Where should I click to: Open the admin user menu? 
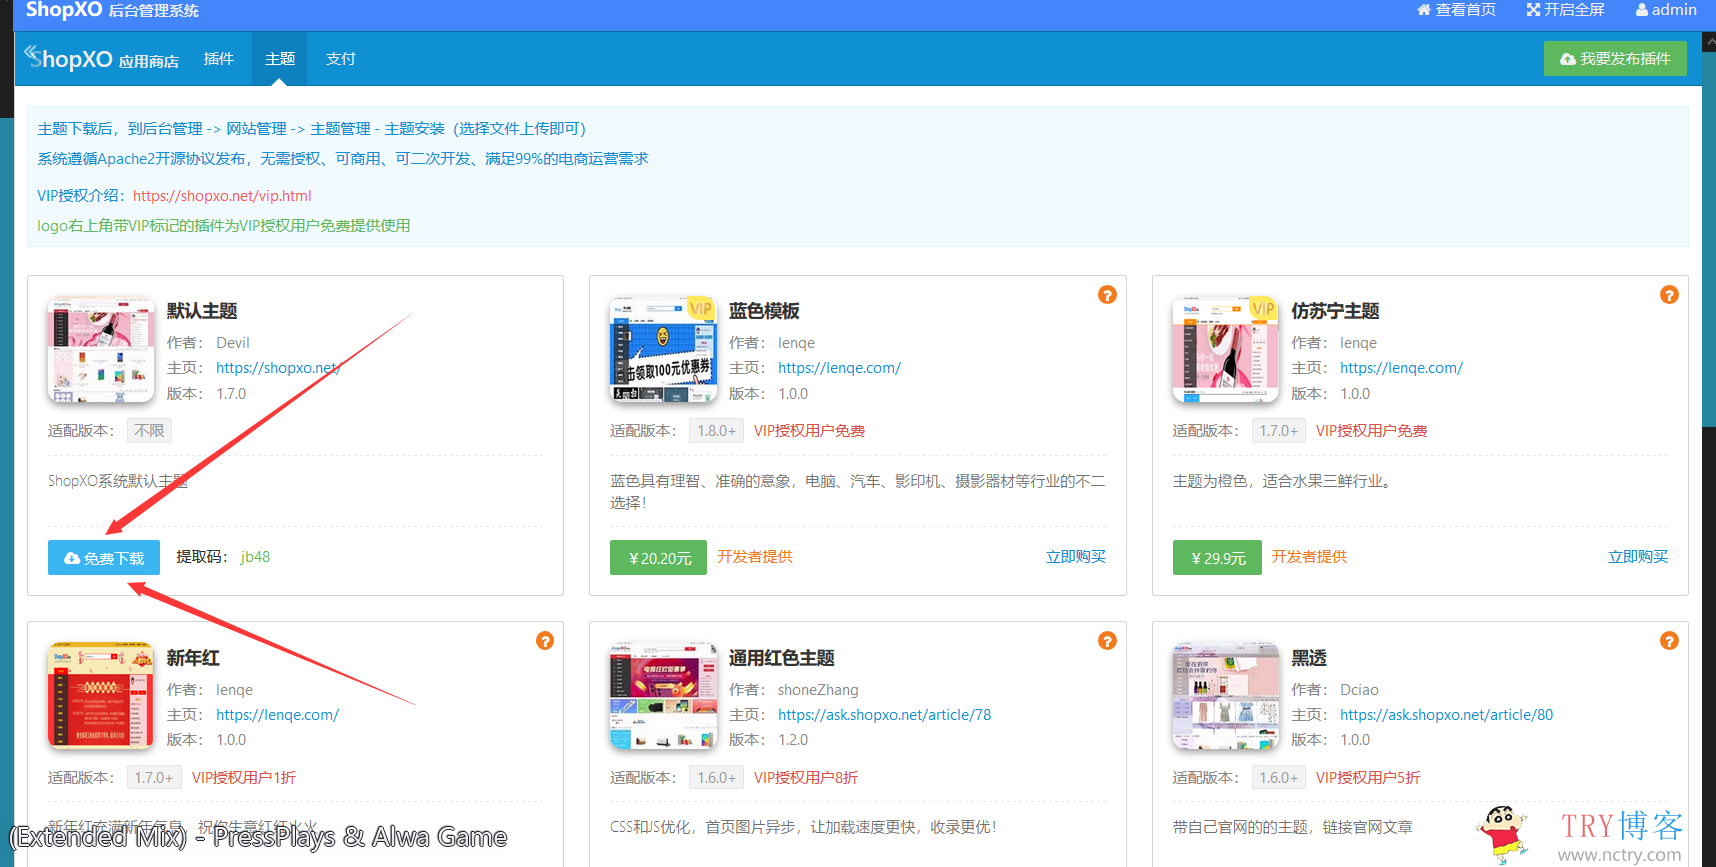tap(1666, 10)
